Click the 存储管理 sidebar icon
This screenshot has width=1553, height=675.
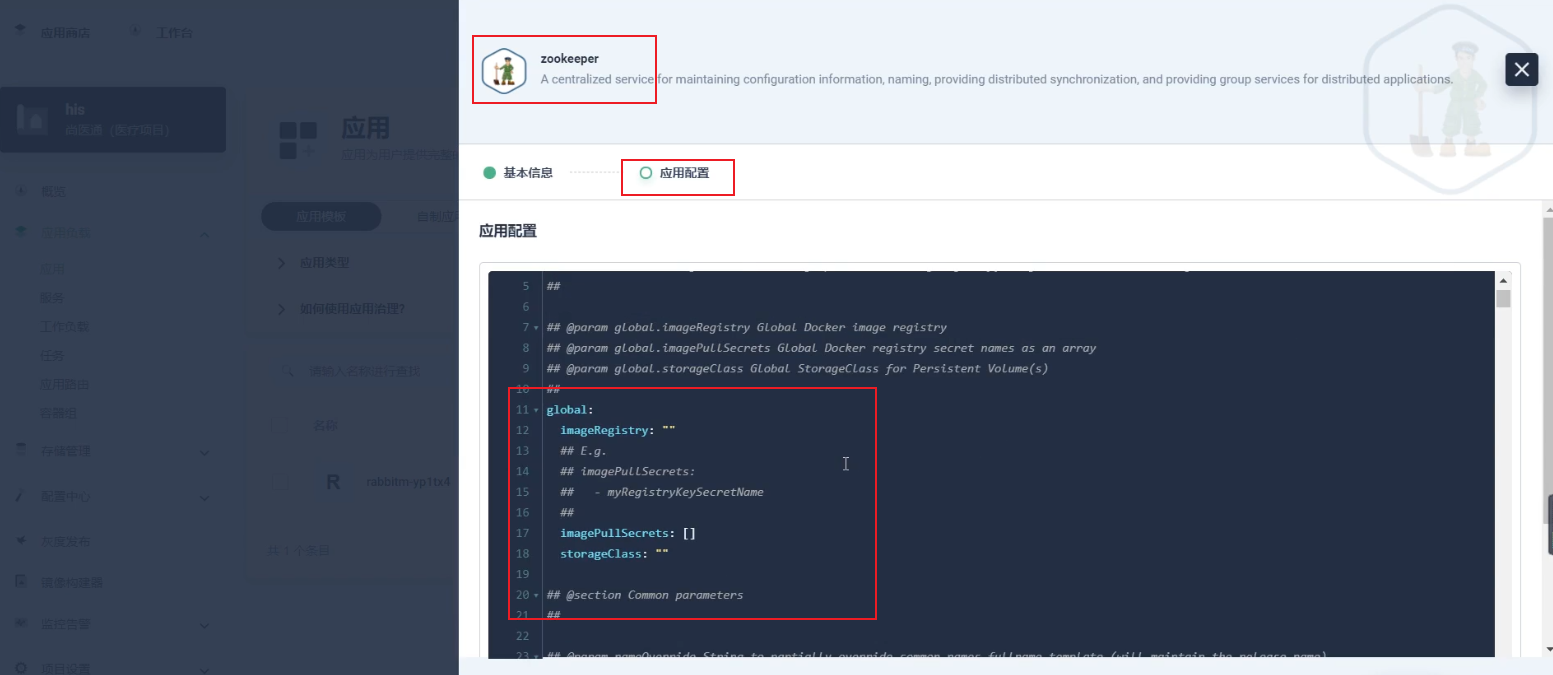tap(21, 451)
